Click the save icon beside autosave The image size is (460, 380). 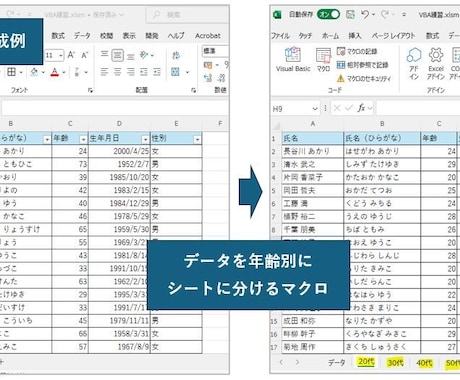pos(350,15)
